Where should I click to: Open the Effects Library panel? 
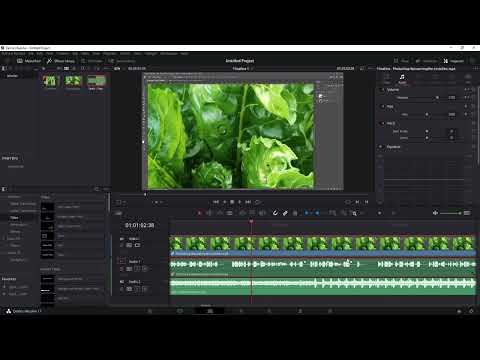(x=61, y=61)
